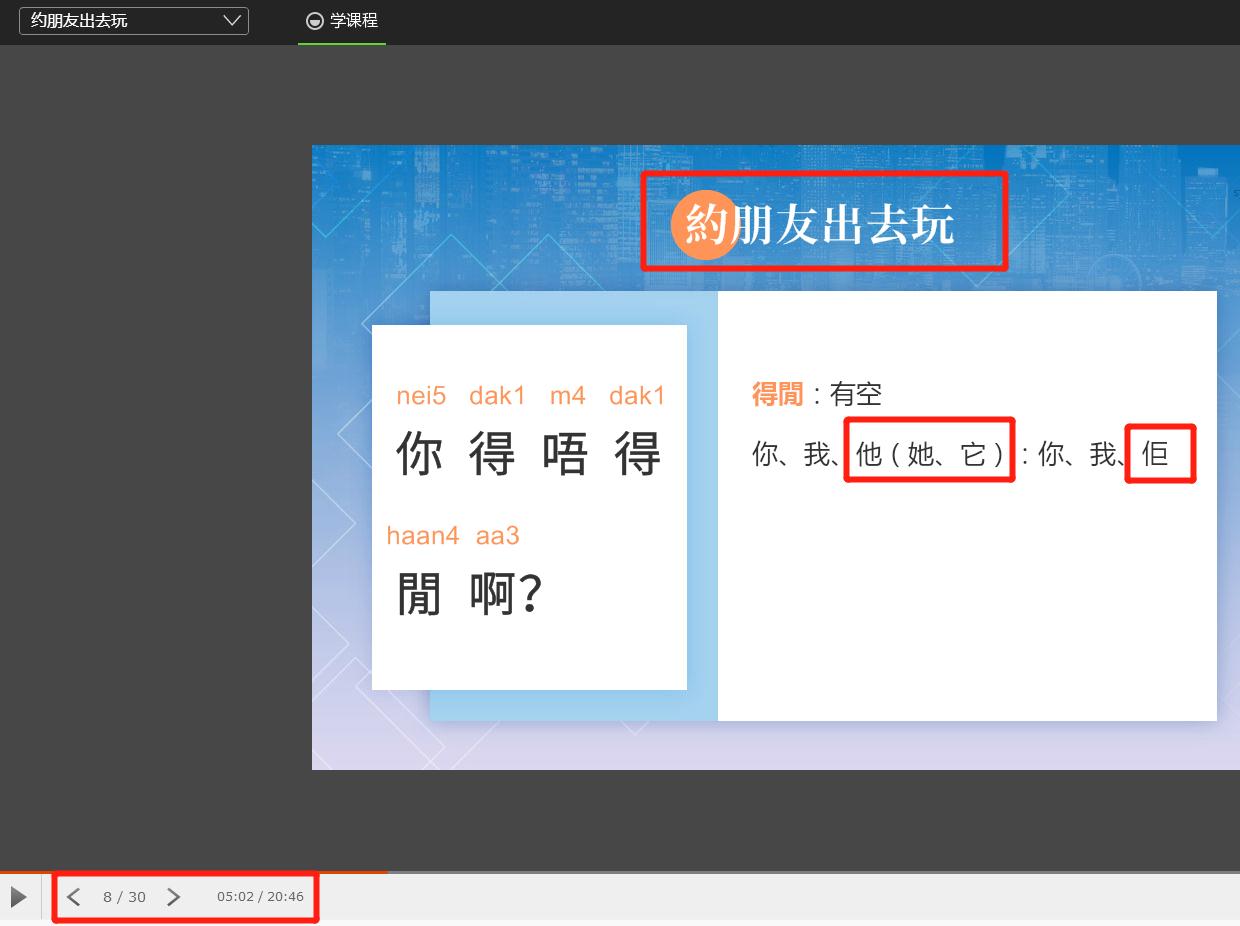Click the 8 / 30 slide counter
This screenshot has height=926, width=1240.
point(124,897)
